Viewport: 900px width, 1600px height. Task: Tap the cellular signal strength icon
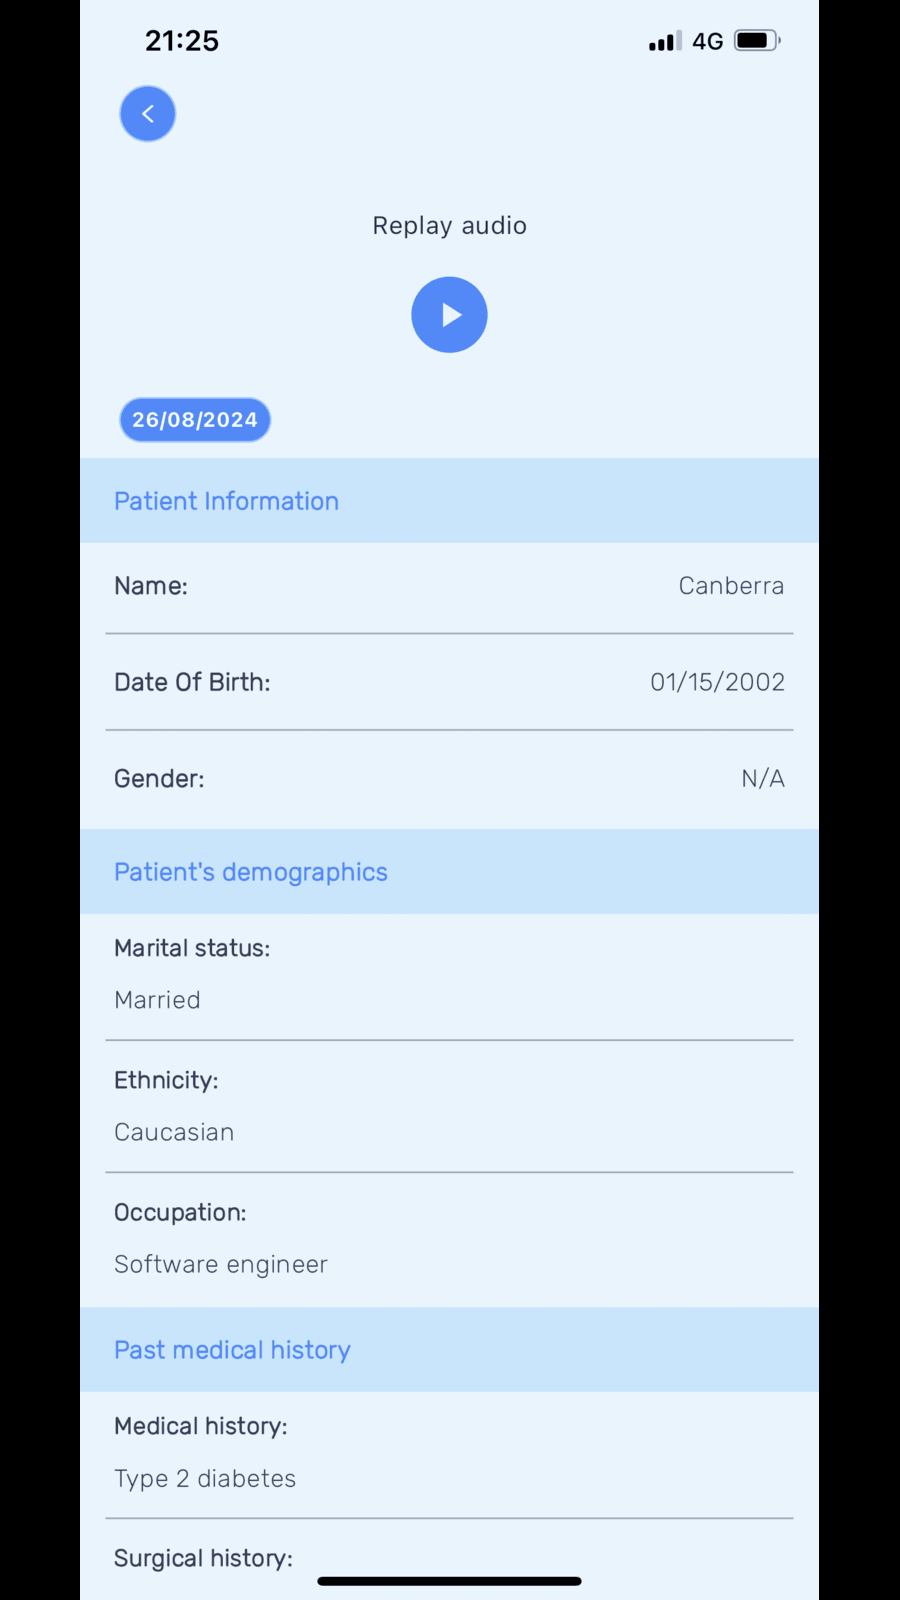(665, 41)
